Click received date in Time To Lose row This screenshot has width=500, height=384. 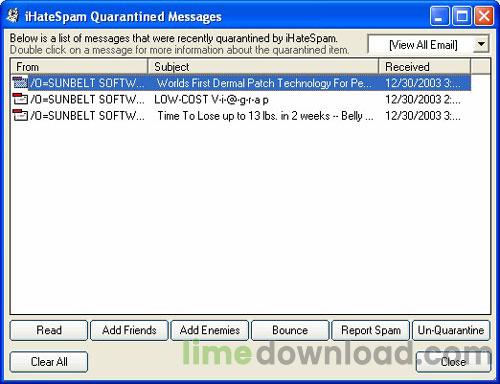pos(423,116)
